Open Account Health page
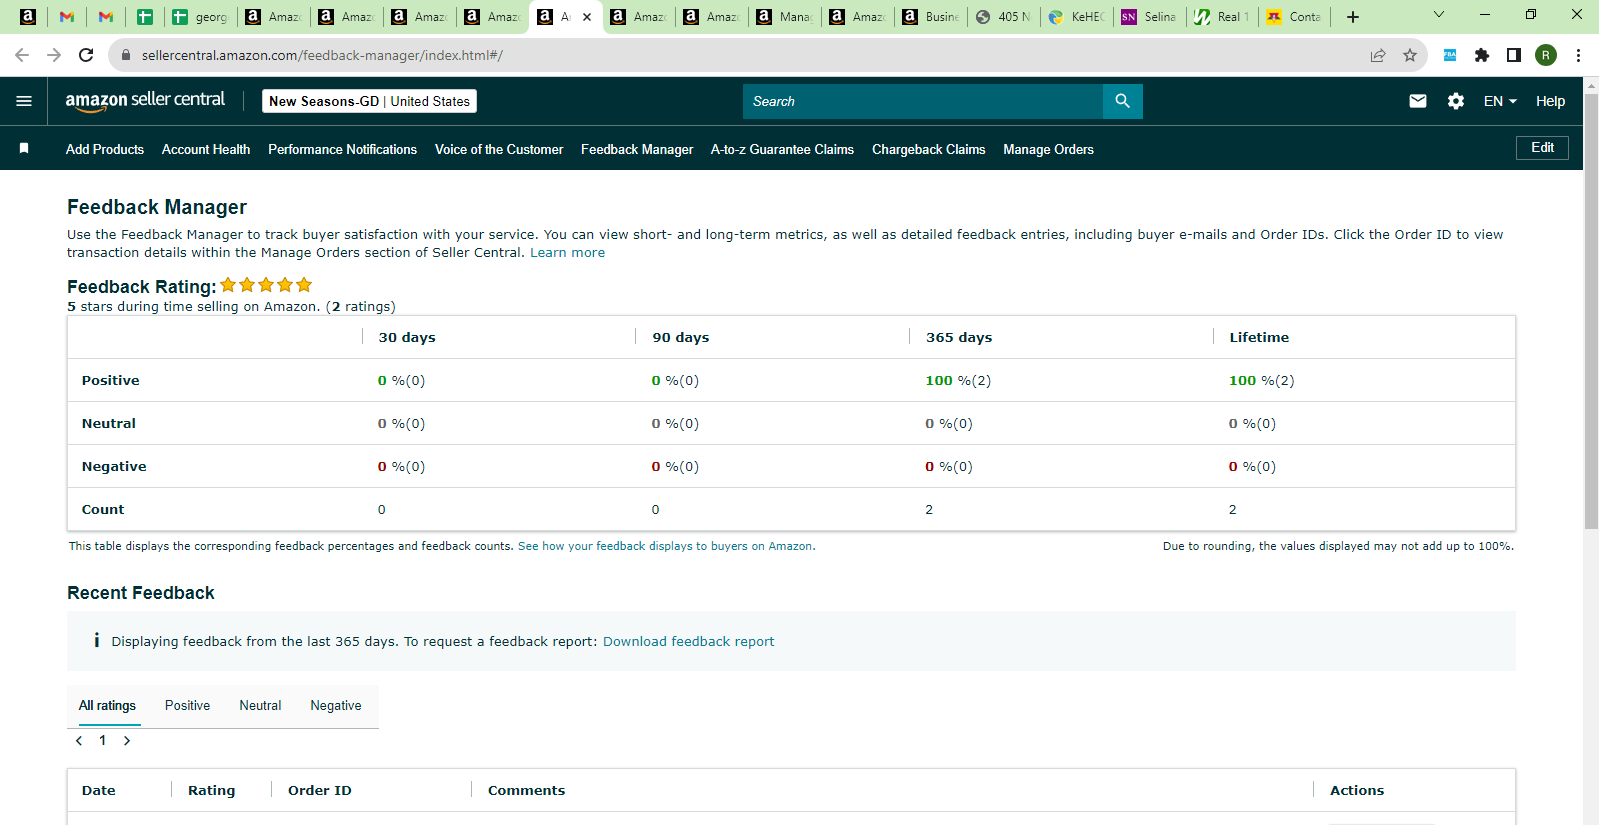 coord(206,149)
